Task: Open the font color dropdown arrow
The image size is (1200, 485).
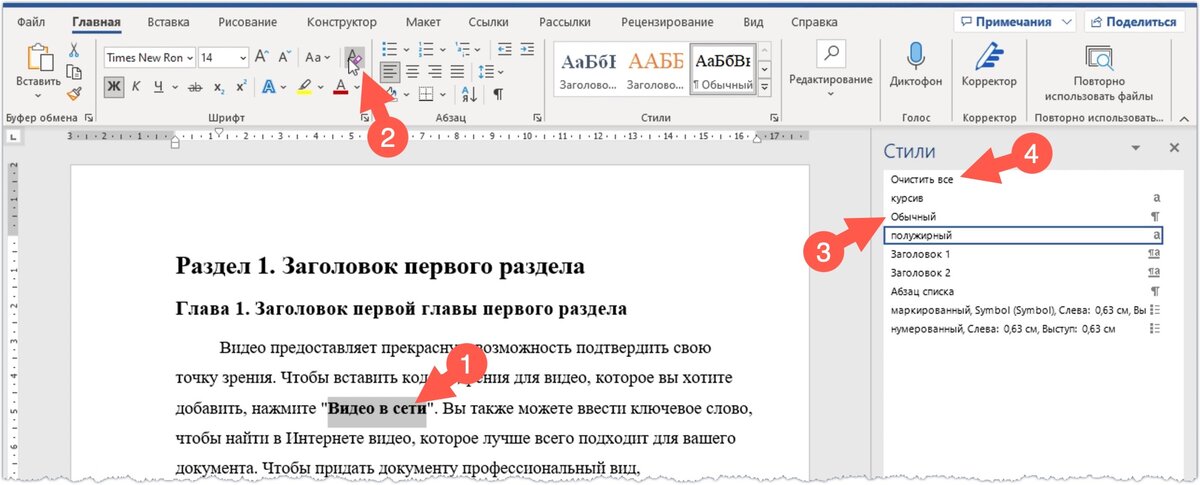Action: coord(357,87)
